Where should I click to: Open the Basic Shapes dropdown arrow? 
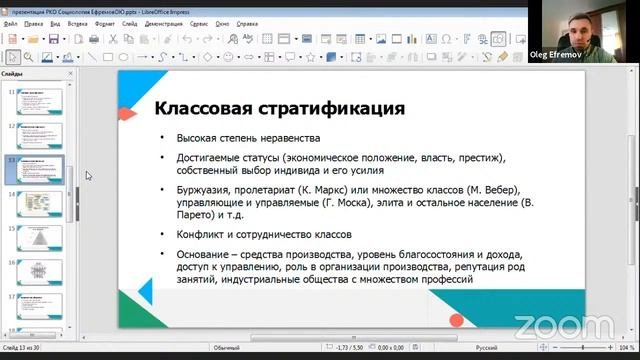pos(218,57)
